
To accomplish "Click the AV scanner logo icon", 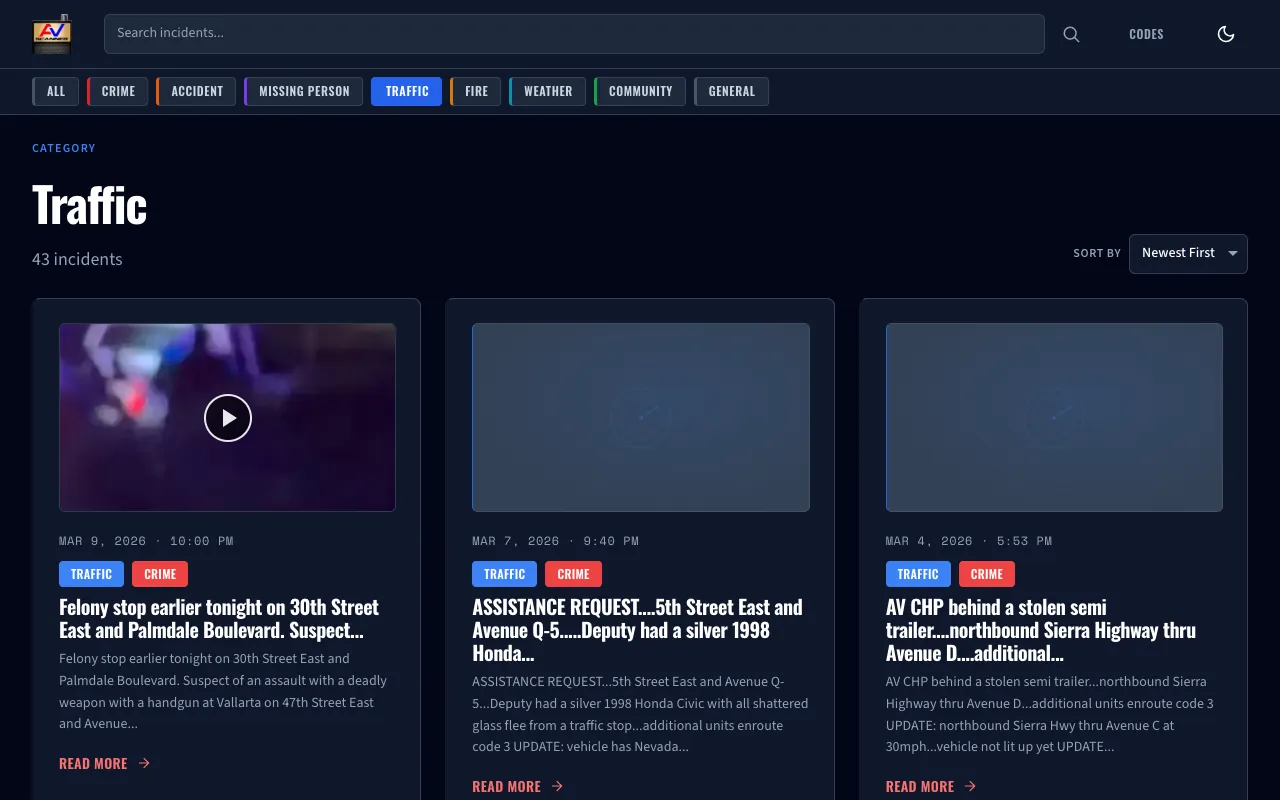I will click(x=52, y=34).
